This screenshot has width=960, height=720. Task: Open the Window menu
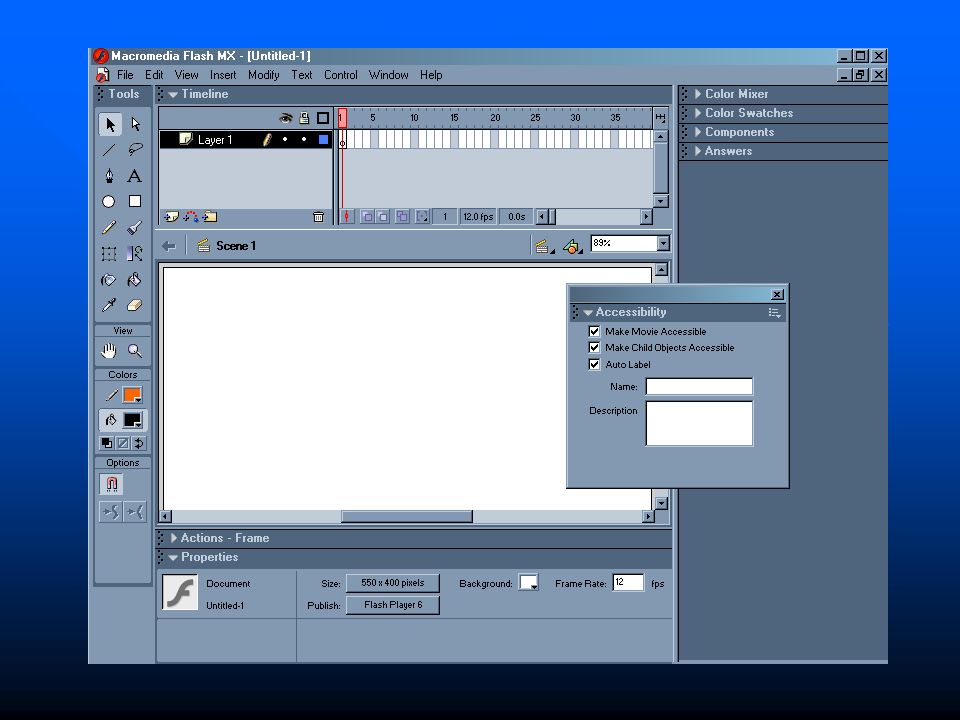coord(388,75)
